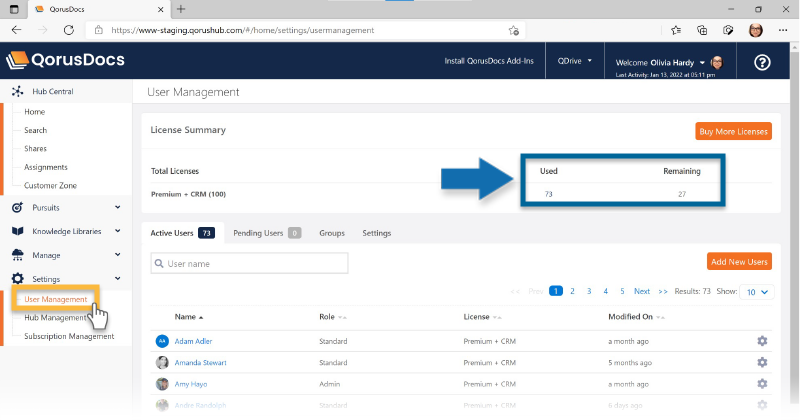Click Olivia Hardy's avatar in header
Image resolution: width=800 pixels, height=420 pixels.
point(717,62)
